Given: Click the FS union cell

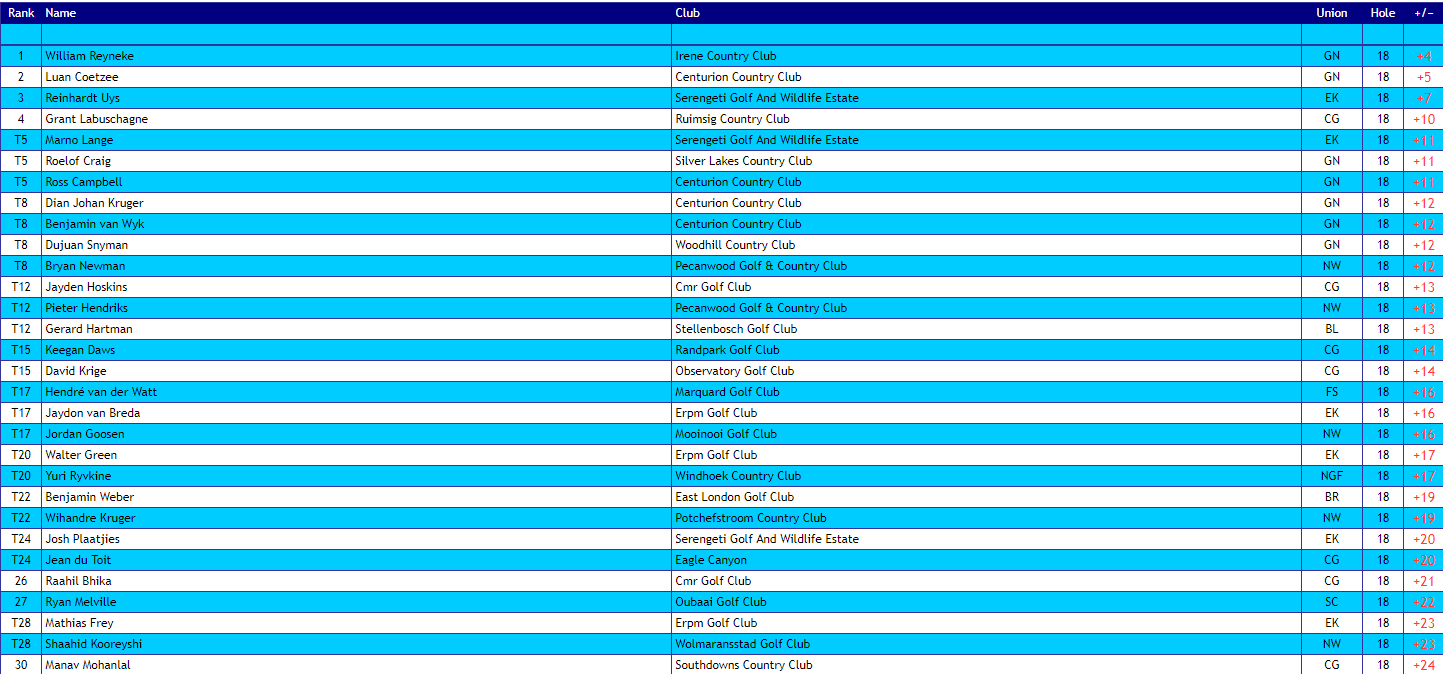Looking at the screenshot, I should tap(1332, 392).
